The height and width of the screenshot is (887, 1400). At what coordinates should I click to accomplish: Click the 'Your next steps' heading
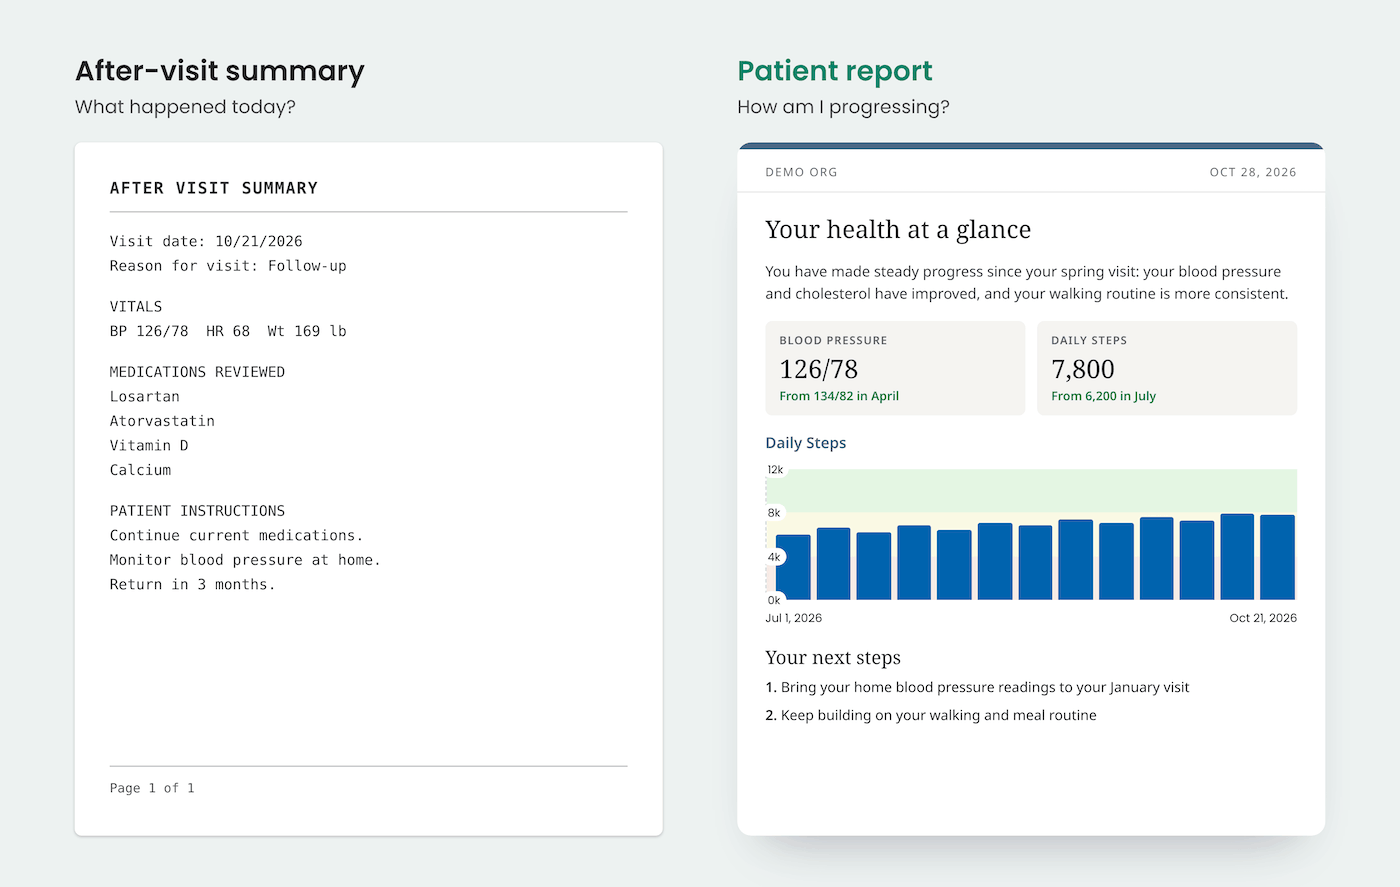[x=833, y=657]
